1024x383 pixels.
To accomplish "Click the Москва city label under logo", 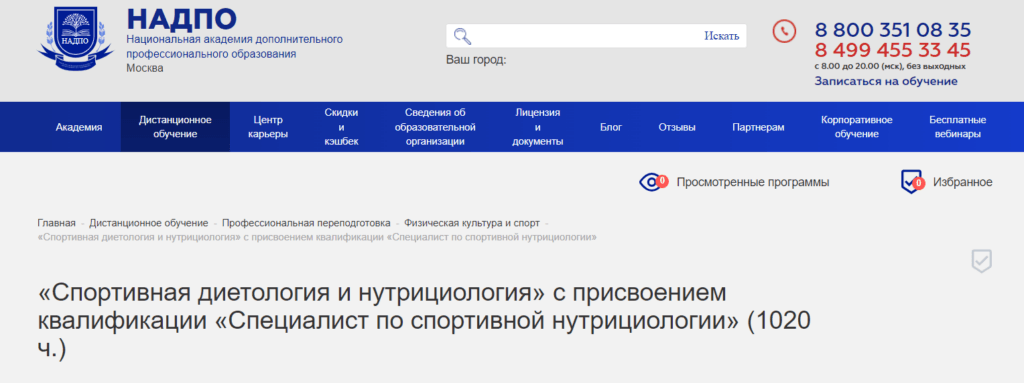I will point(145,68).
